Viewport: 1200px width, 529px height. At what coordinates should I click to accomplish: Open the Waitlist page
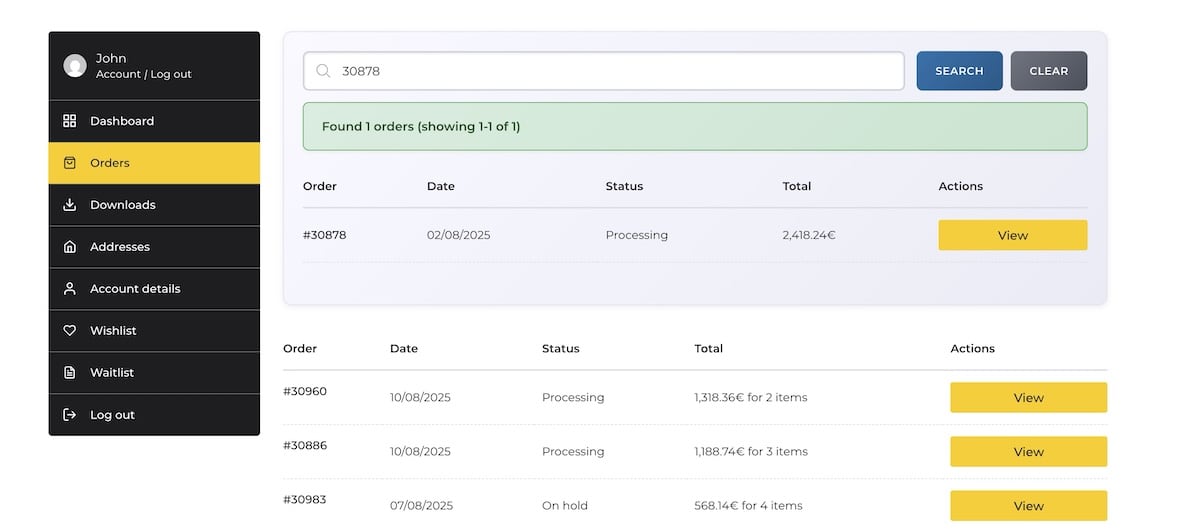[x=154, y=373]
